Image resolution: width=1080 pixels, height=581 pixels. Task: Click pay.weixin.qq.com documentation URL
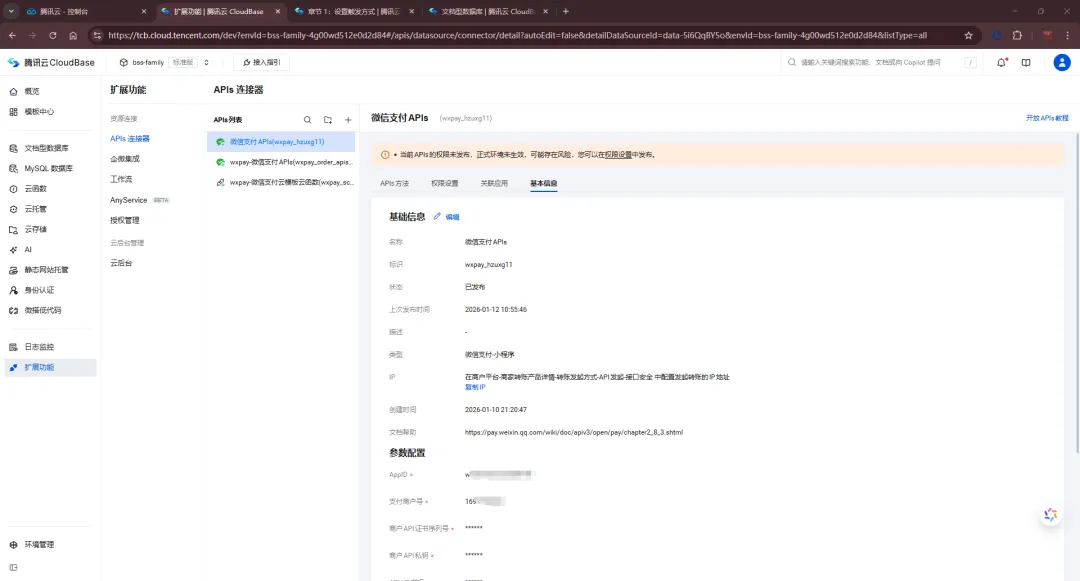pyautogui.click(x=574, y=432)
